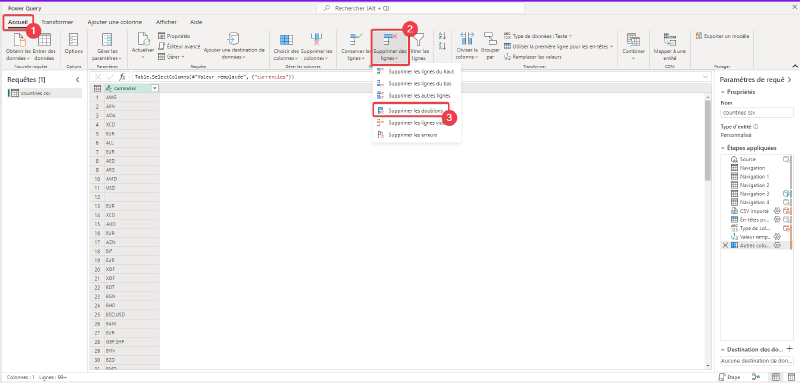
Task: Choose Supprimer les erreurs
Action: (416, 135)
